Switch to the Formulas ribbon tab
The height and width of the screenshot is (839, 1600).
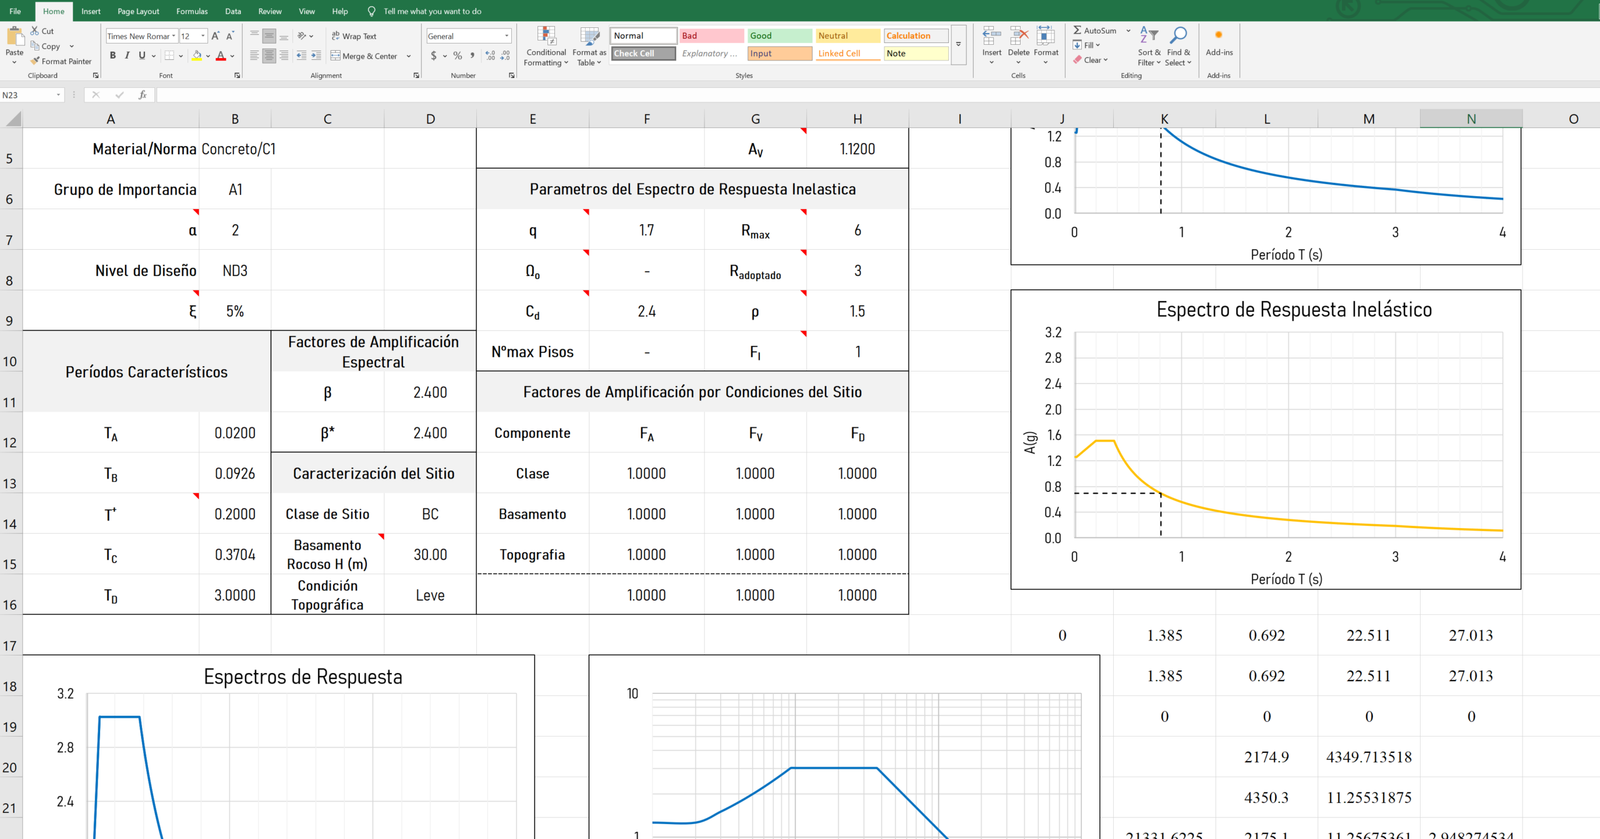coord(191,11)
